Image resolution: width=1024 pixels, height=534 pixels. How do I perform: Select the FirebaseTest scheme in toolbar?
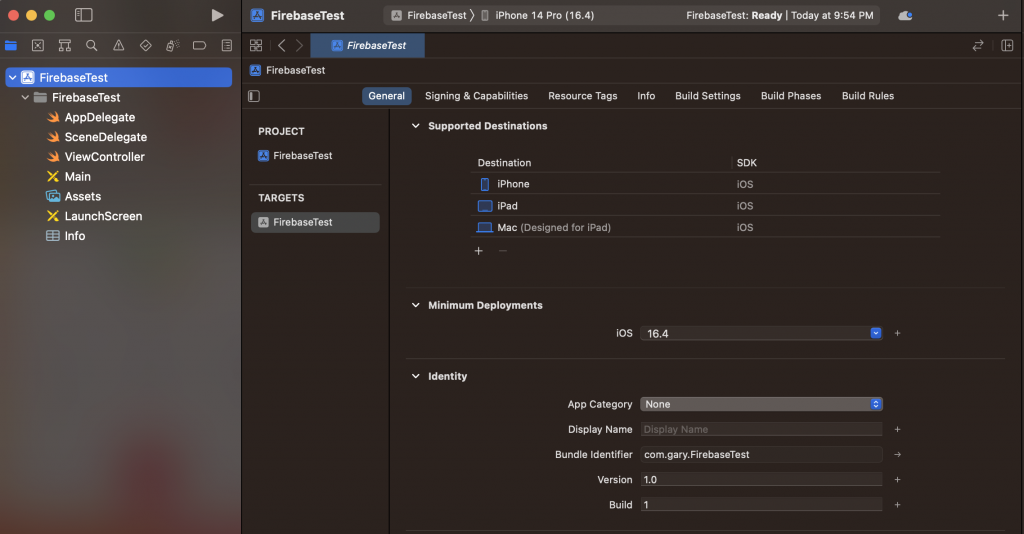(429, 15)
